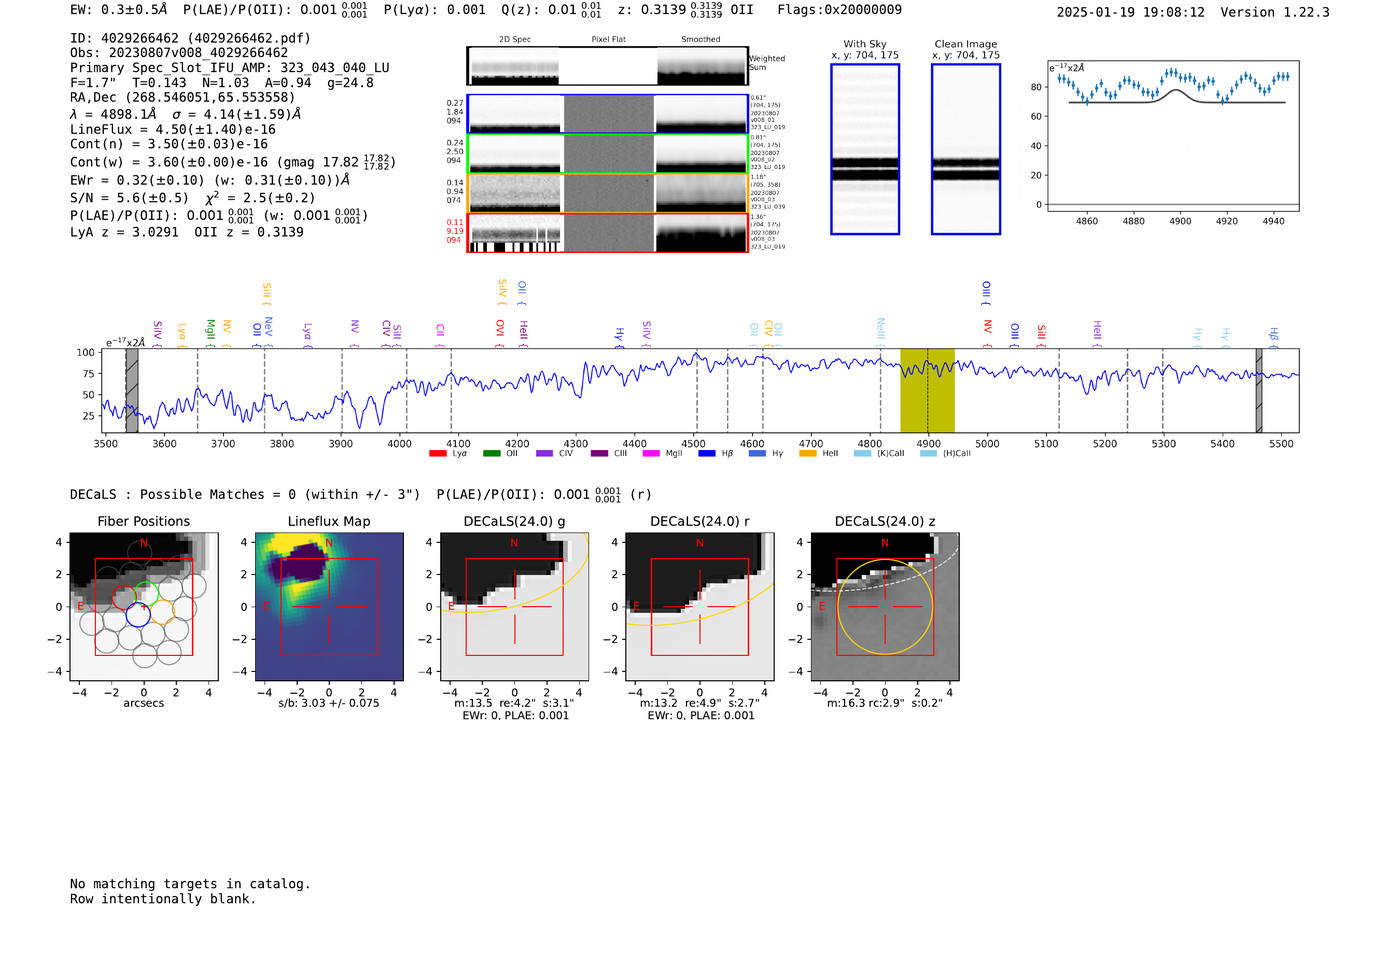The width and height of the screenshot is (1400, 953).
Task: Open the DECaLS(24.0) r cutout
Action: point(700,607)
